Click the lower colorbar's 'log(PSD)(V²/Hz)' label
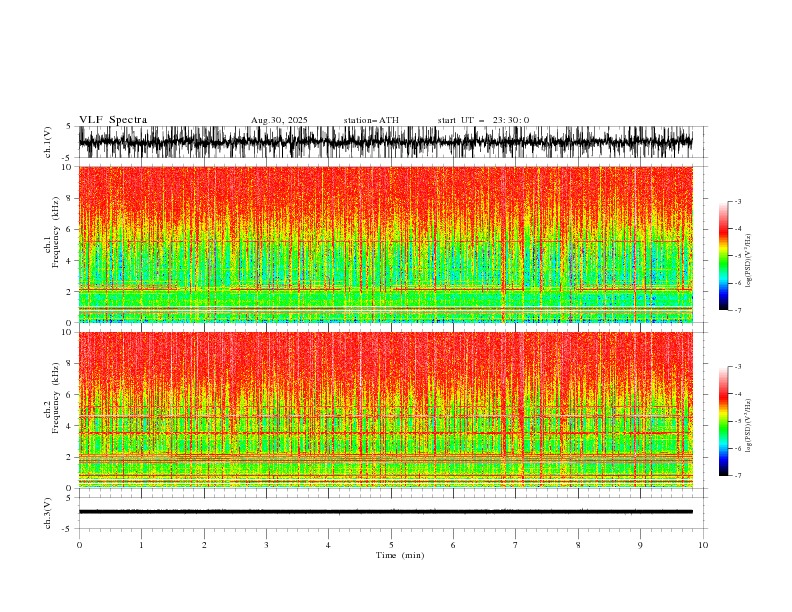 coord(748,426)
